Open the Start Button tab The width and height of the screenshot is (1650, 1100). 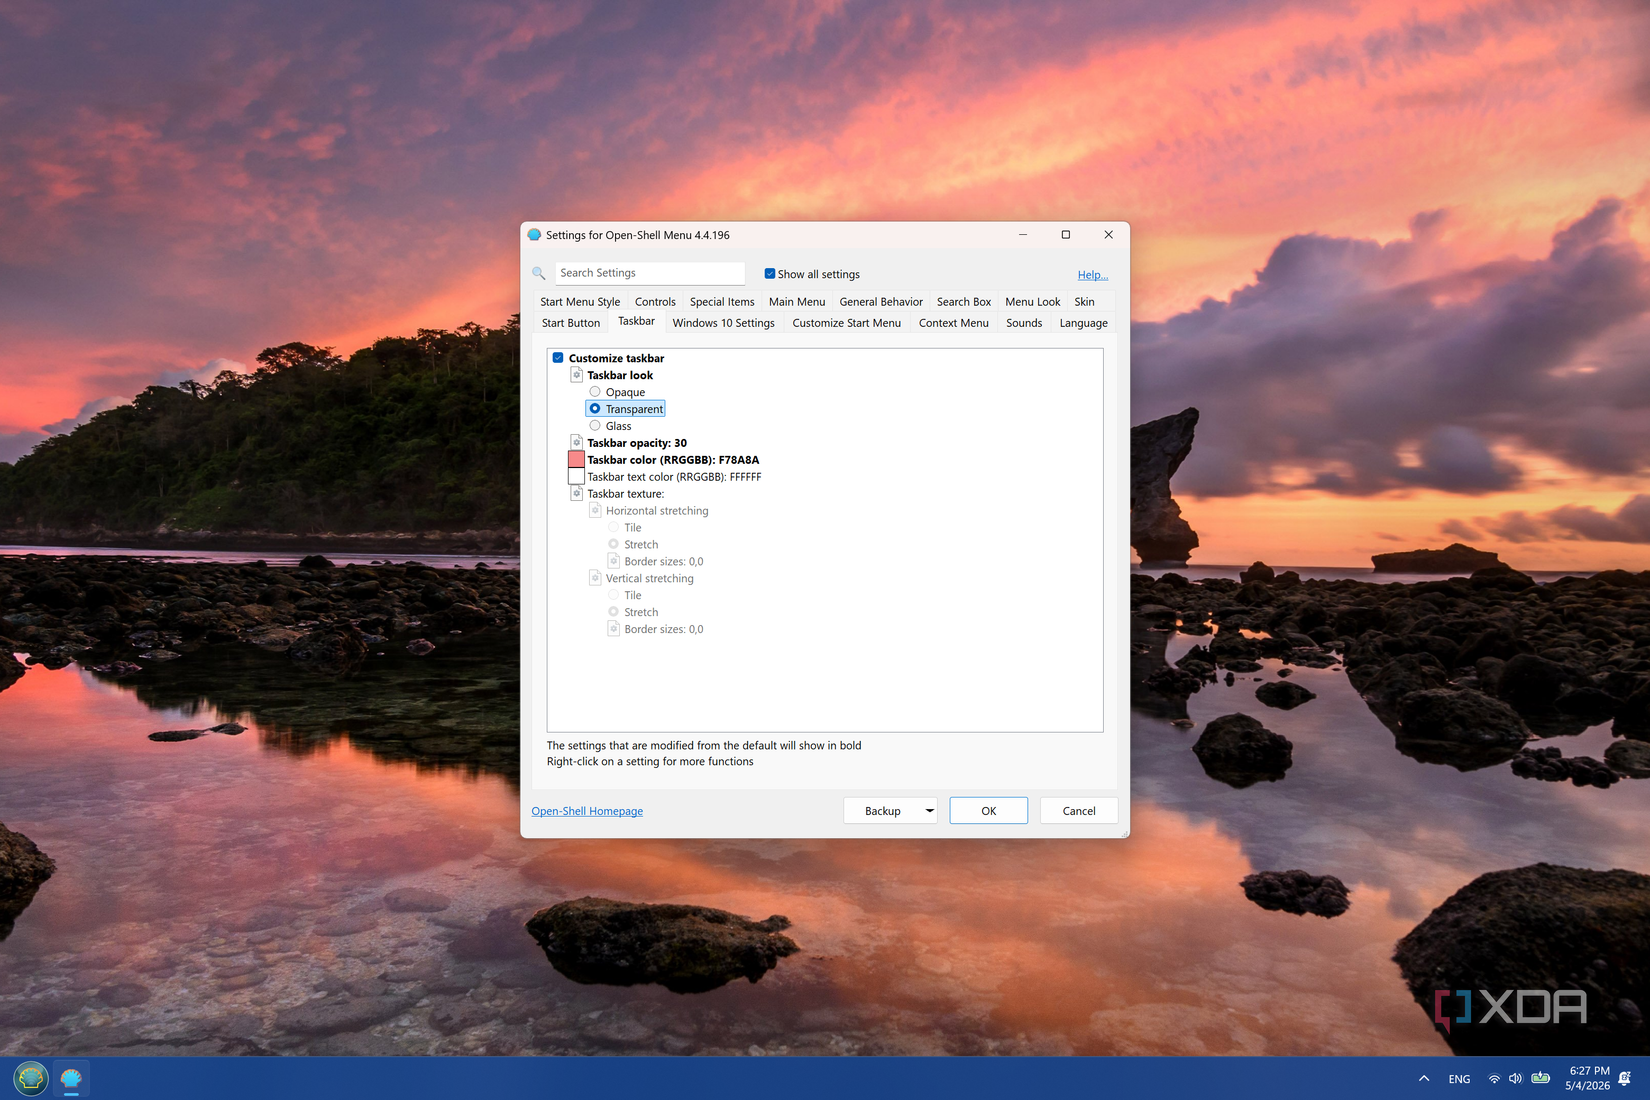(571, 323)
